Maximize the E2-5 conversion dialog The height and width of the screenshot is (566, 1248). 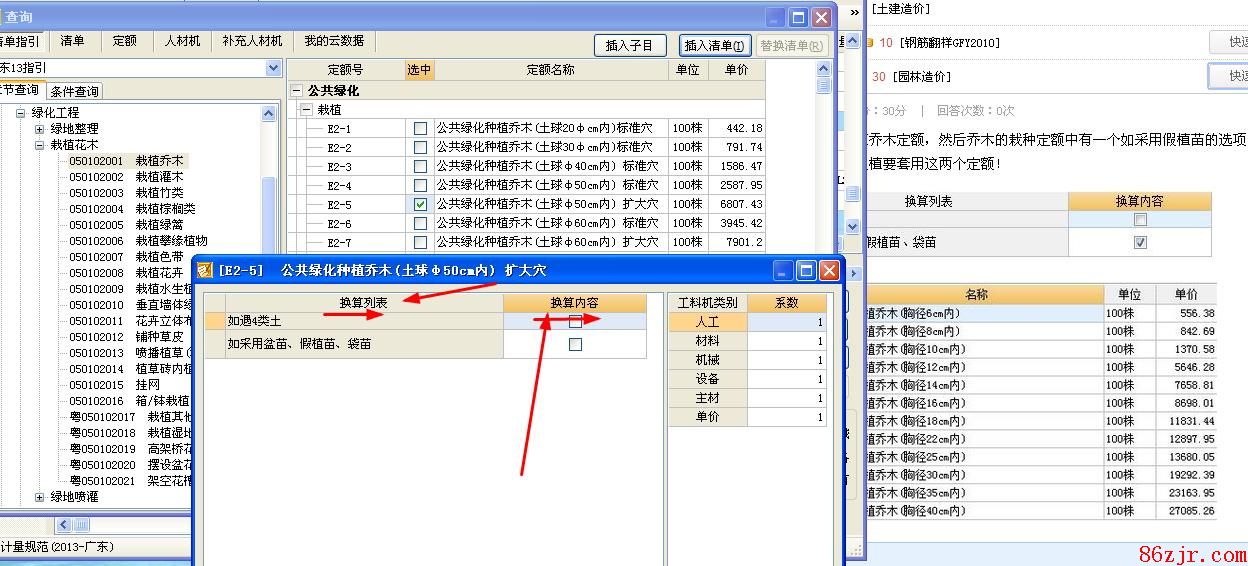(806, 270)
